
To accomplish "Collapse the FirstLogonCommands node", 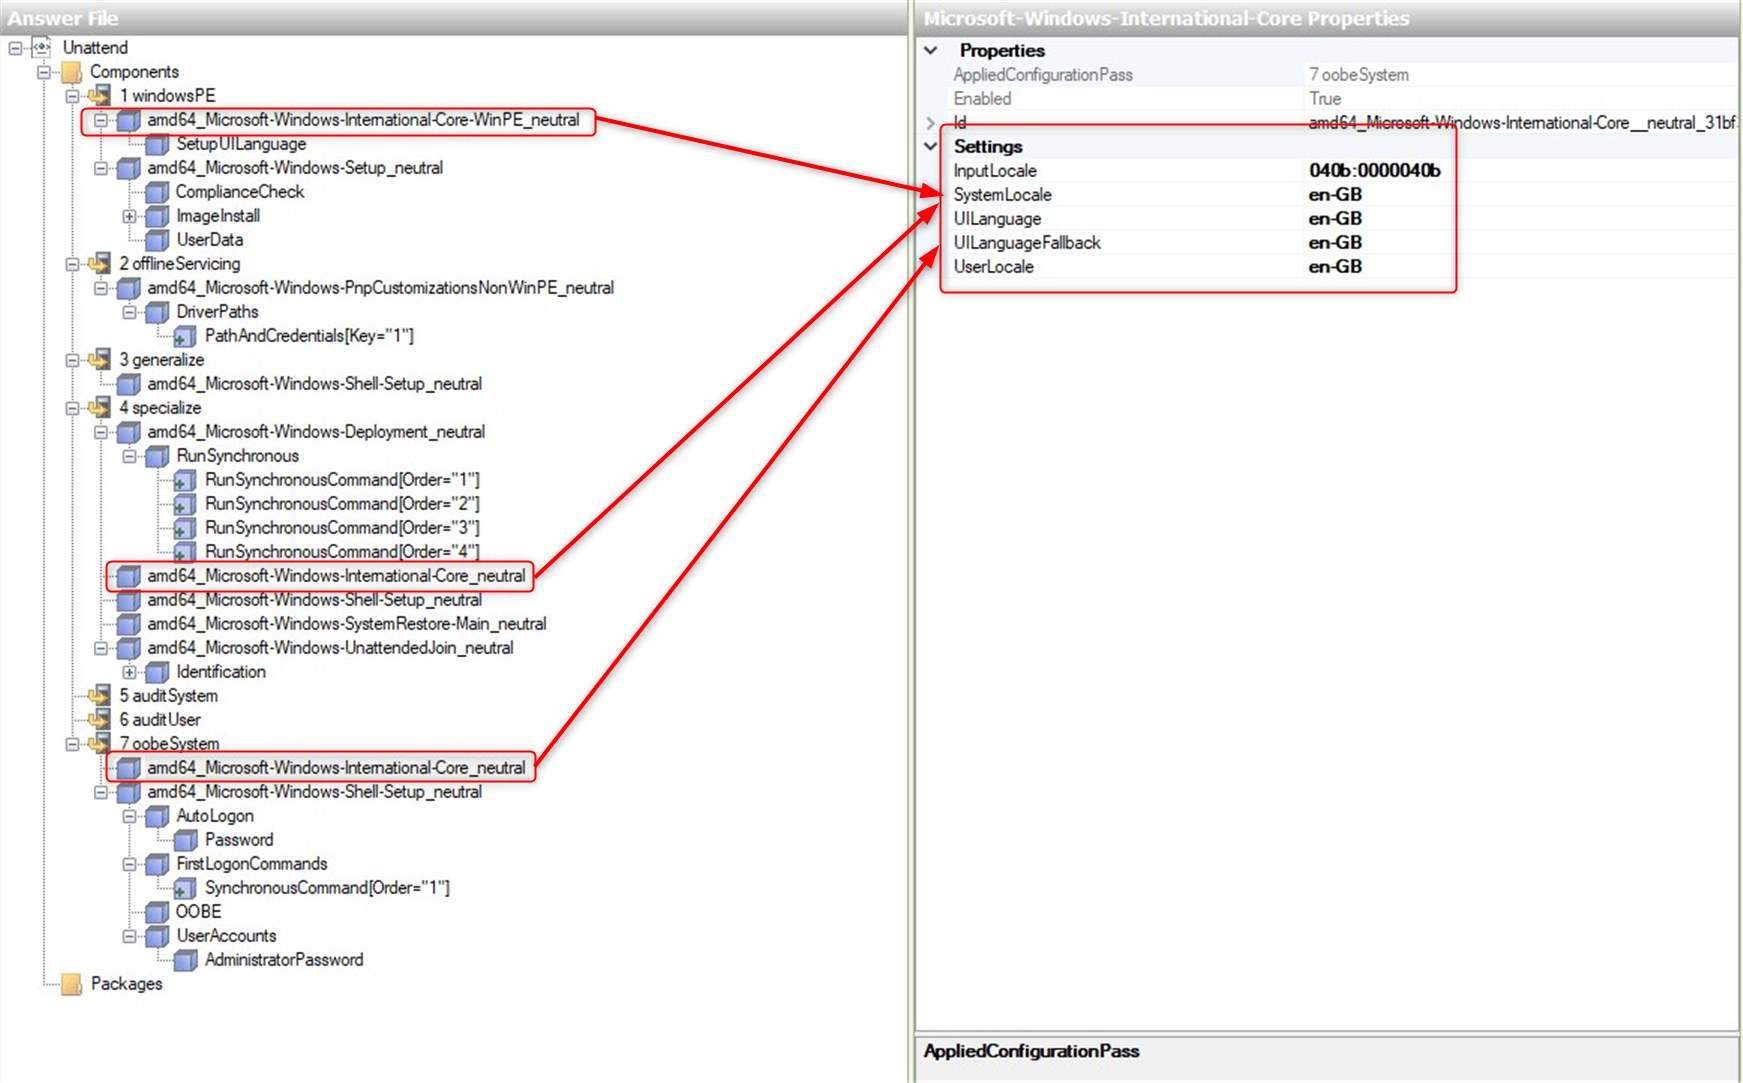I will (x=129, y=864).
